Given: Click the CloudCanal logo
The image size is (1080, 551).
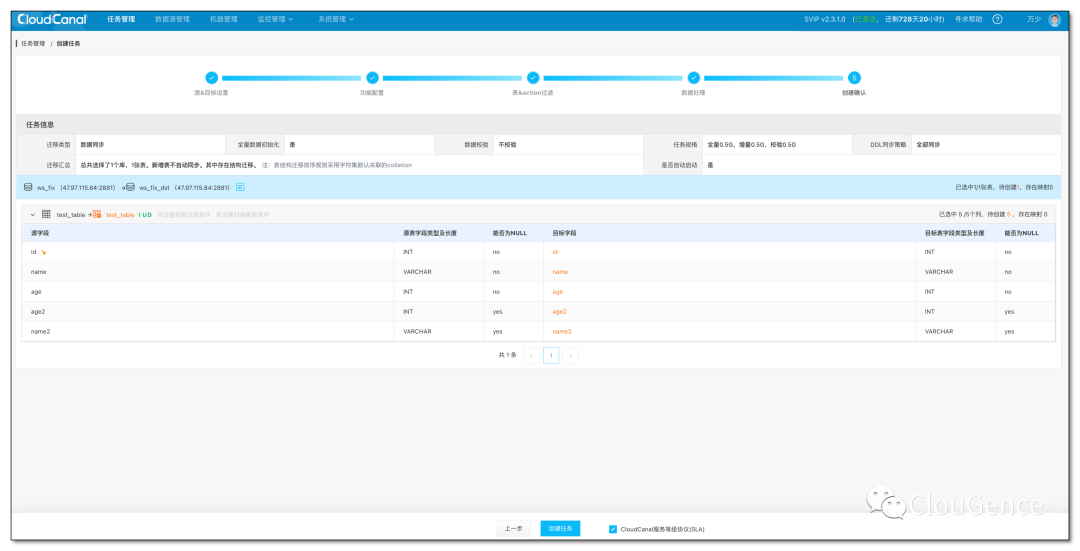Looking at the screenshot, I should click(x=52, y=19).
